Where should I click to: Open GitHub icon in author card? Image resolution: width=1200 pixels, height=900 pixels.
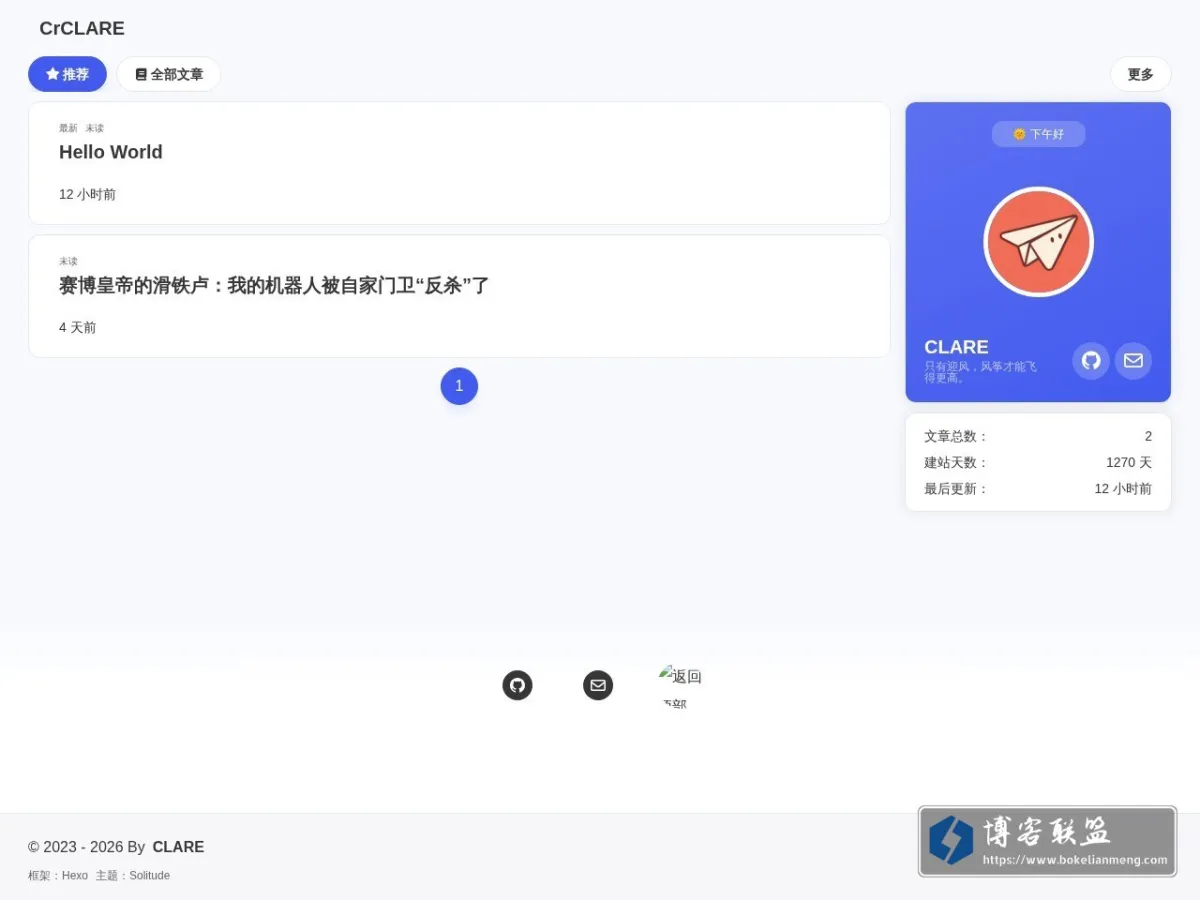click(x=1091, y=361)
